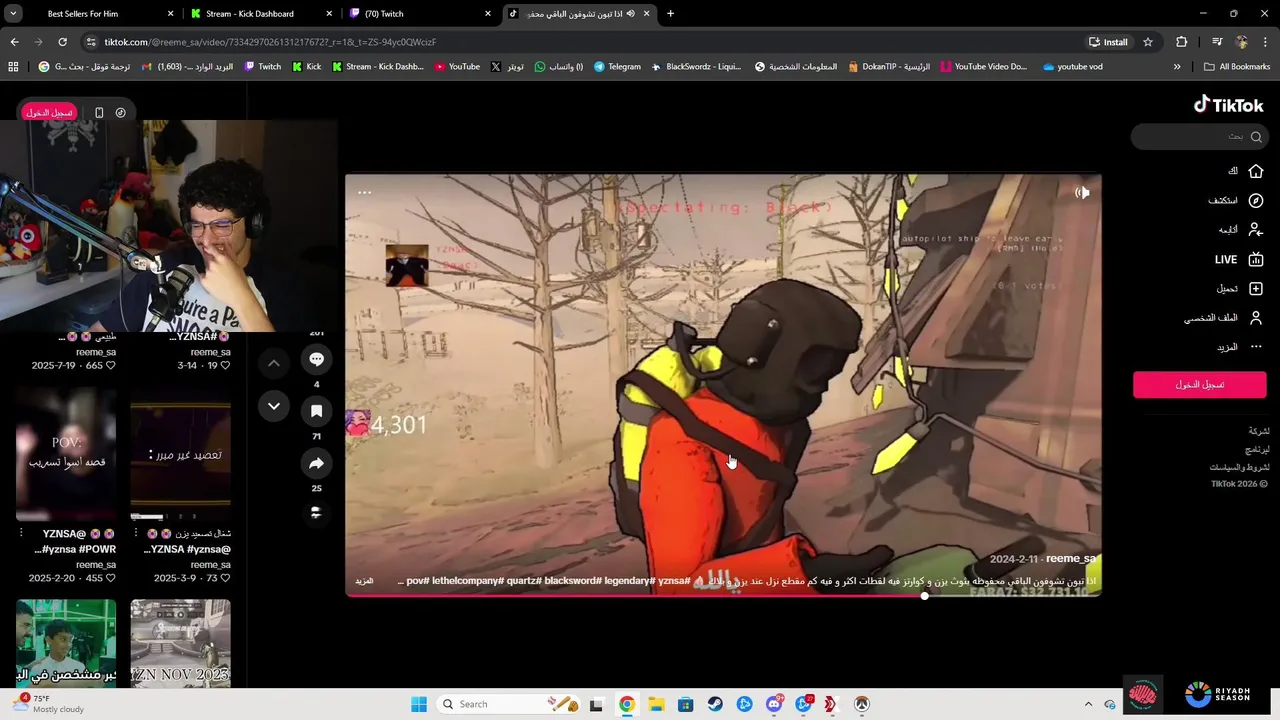
Task: Like the 2025-7-19 video heart icon
Action: (x=111, y=366)
